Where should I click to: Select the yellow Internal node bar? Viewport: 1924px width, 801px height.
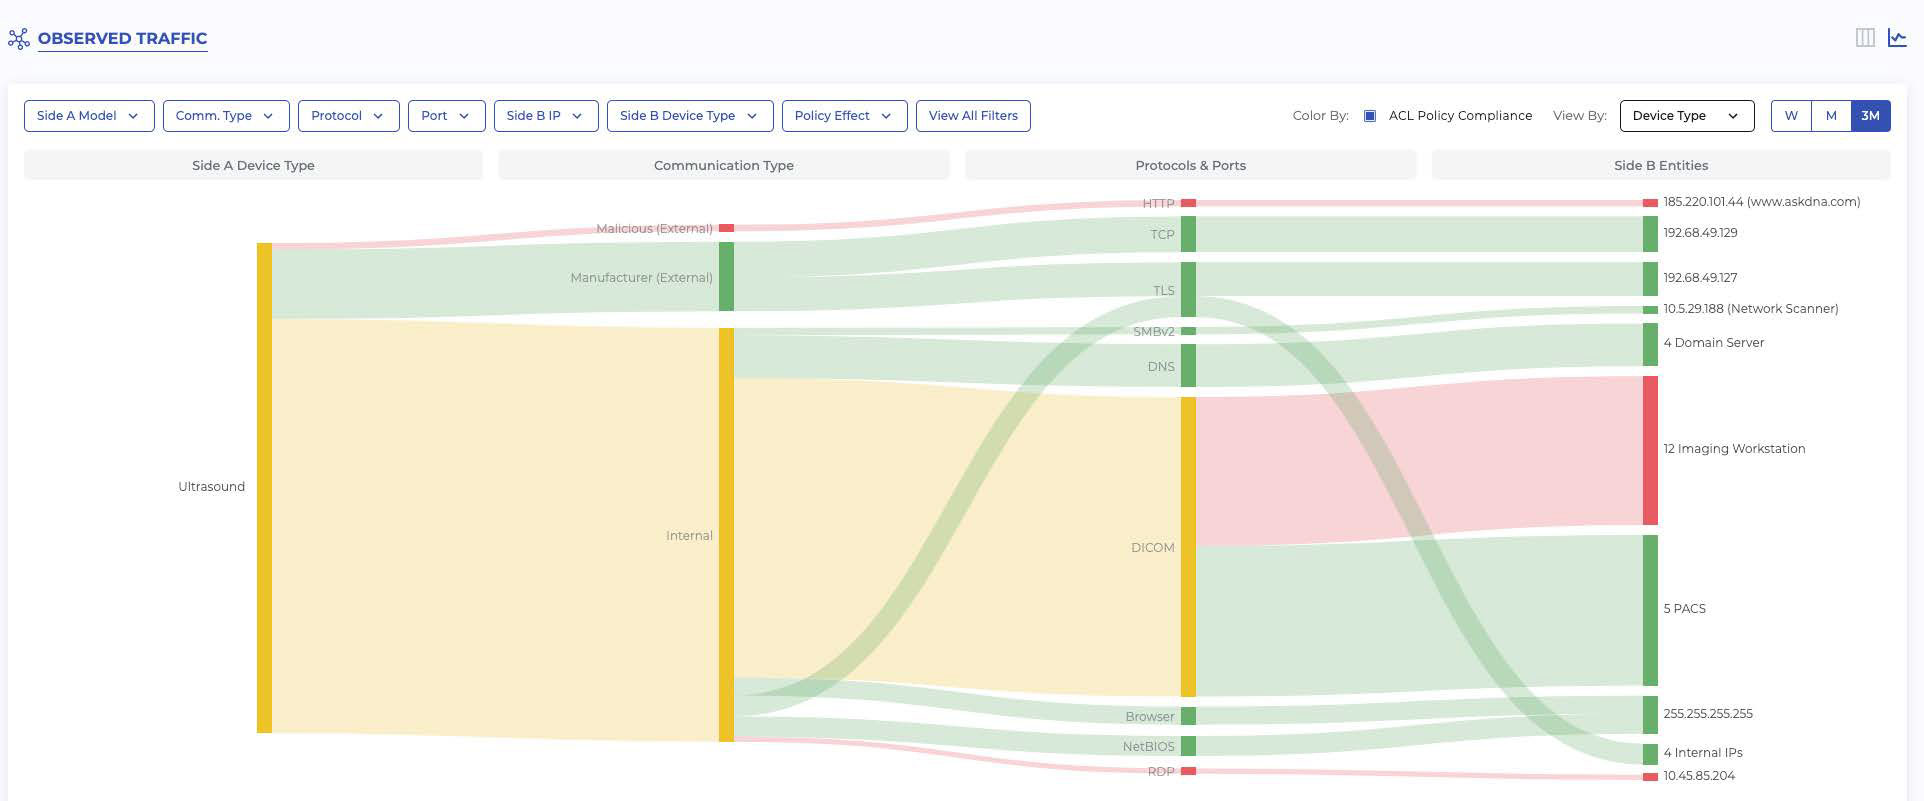(x=727, y=535)
